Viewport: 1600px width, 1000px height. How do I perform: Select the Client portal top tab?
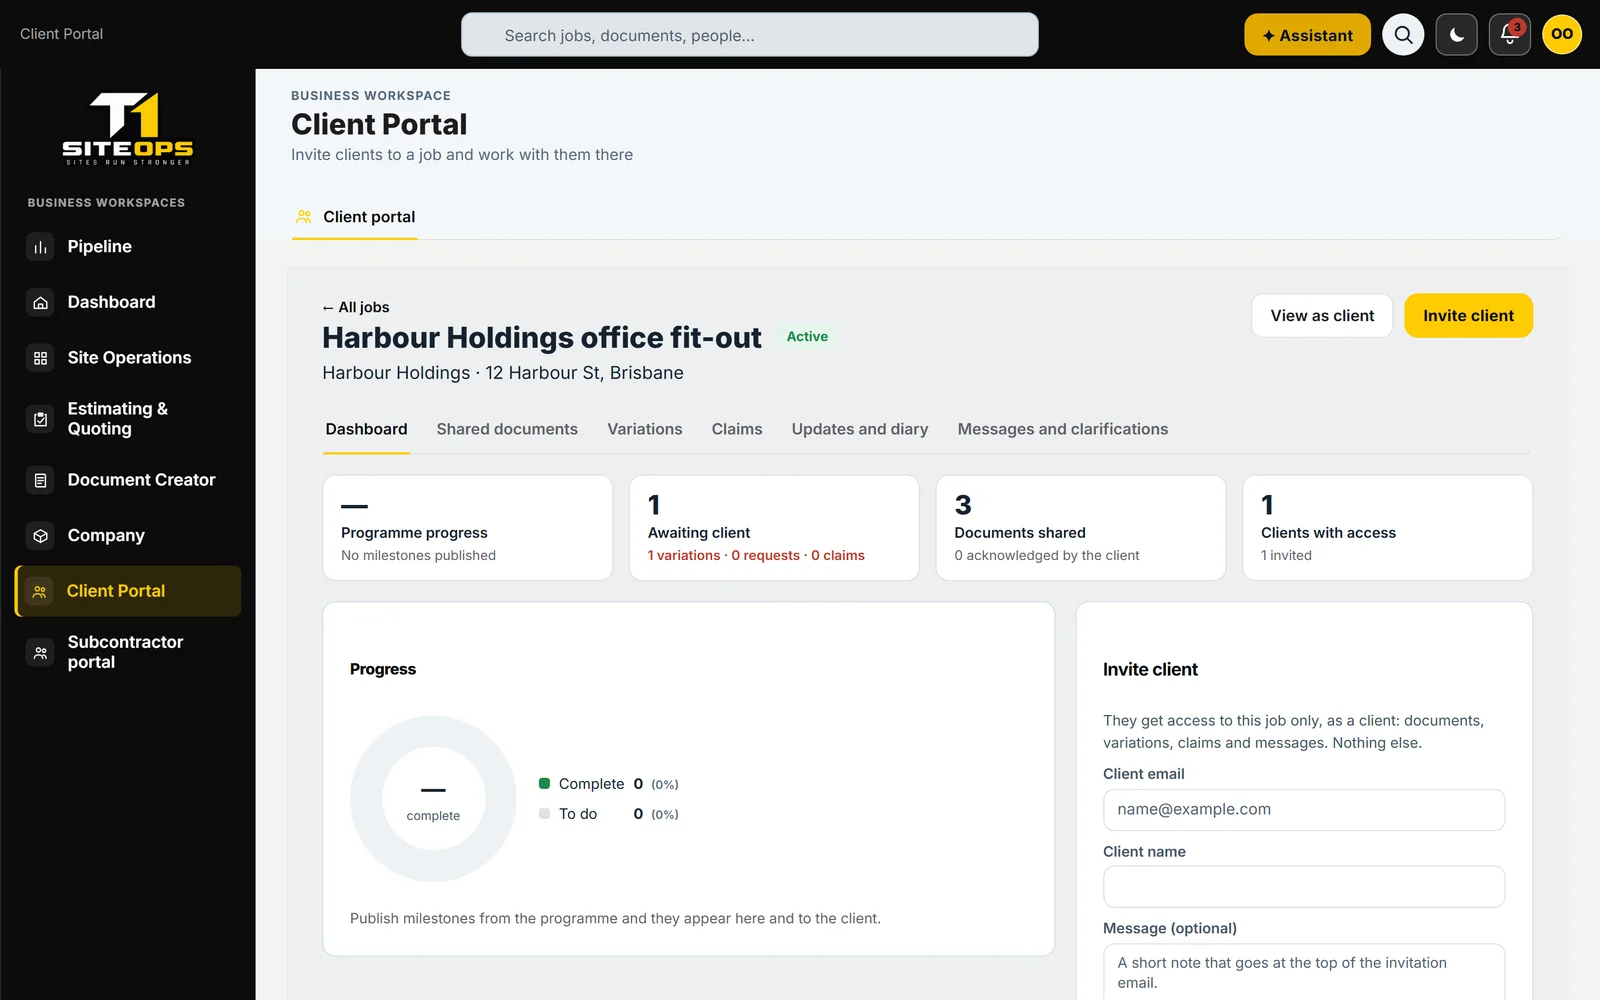click(355, 217)
